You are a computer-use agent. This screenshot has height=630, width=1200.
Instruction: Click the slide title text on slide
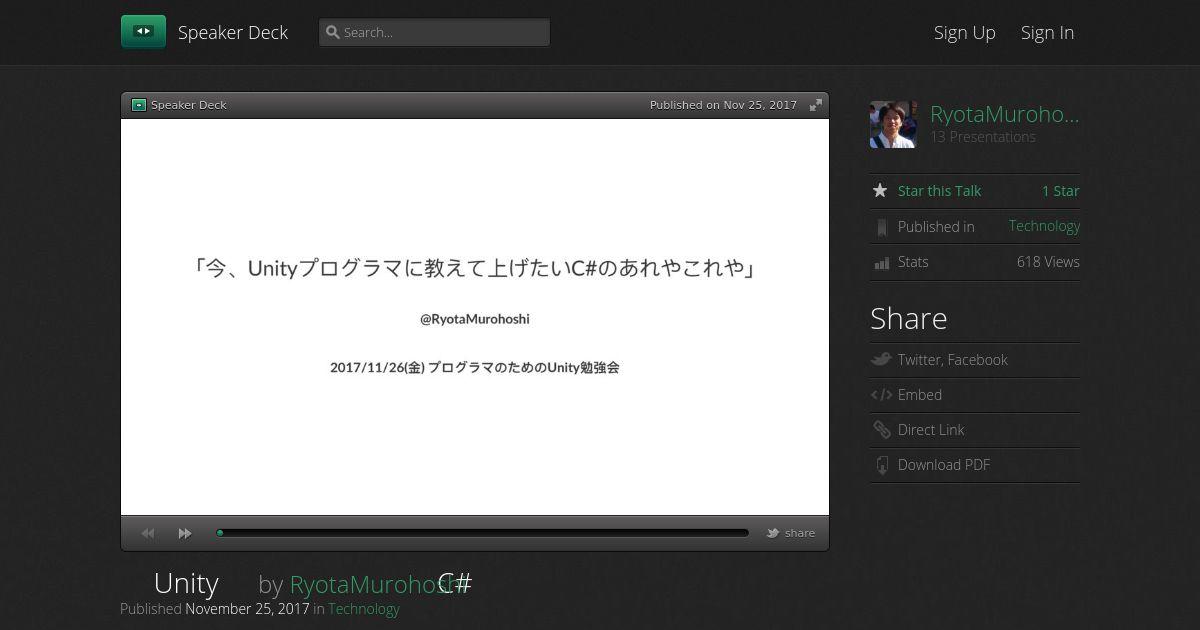tap(475, 268)
